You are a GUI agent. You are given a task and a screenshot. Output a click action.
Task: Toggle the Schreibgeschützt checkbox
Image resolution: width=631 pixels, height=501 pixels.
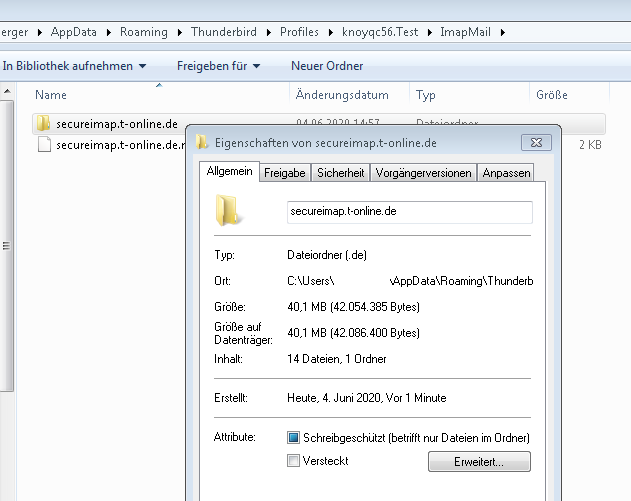coord(293,437)
